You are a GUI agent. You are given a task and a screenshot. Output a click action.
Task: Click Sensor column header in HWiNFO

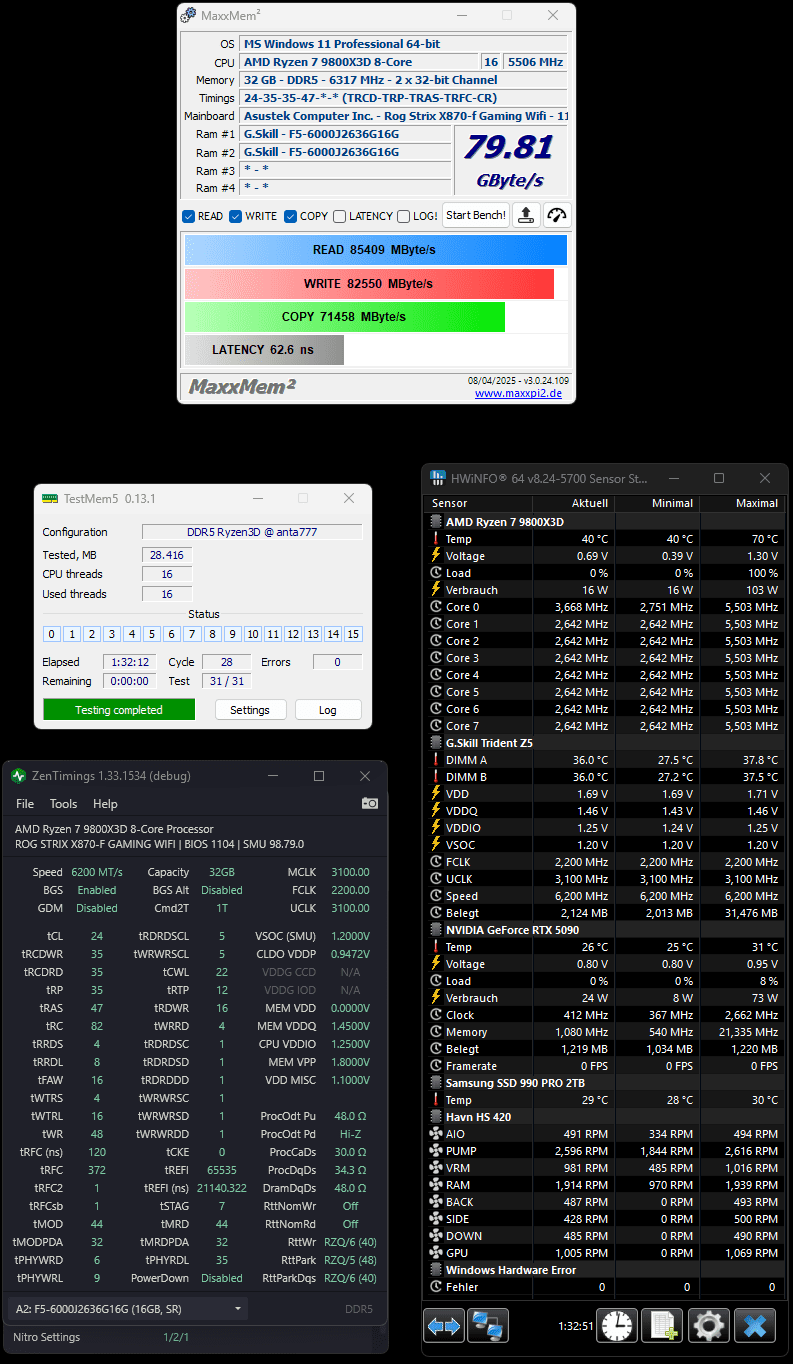coord(478,504)
